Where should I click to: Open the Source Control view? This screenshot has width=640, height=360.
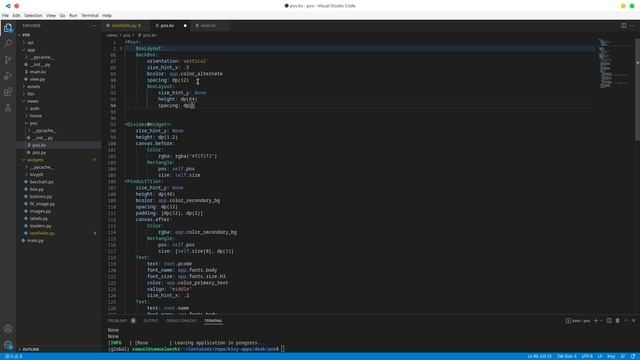click(8, 60)
